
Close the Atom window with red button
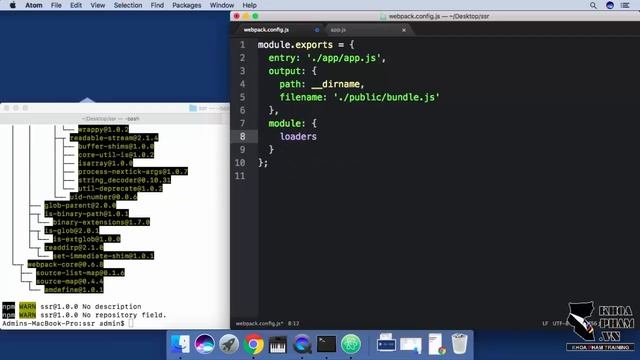237,16
